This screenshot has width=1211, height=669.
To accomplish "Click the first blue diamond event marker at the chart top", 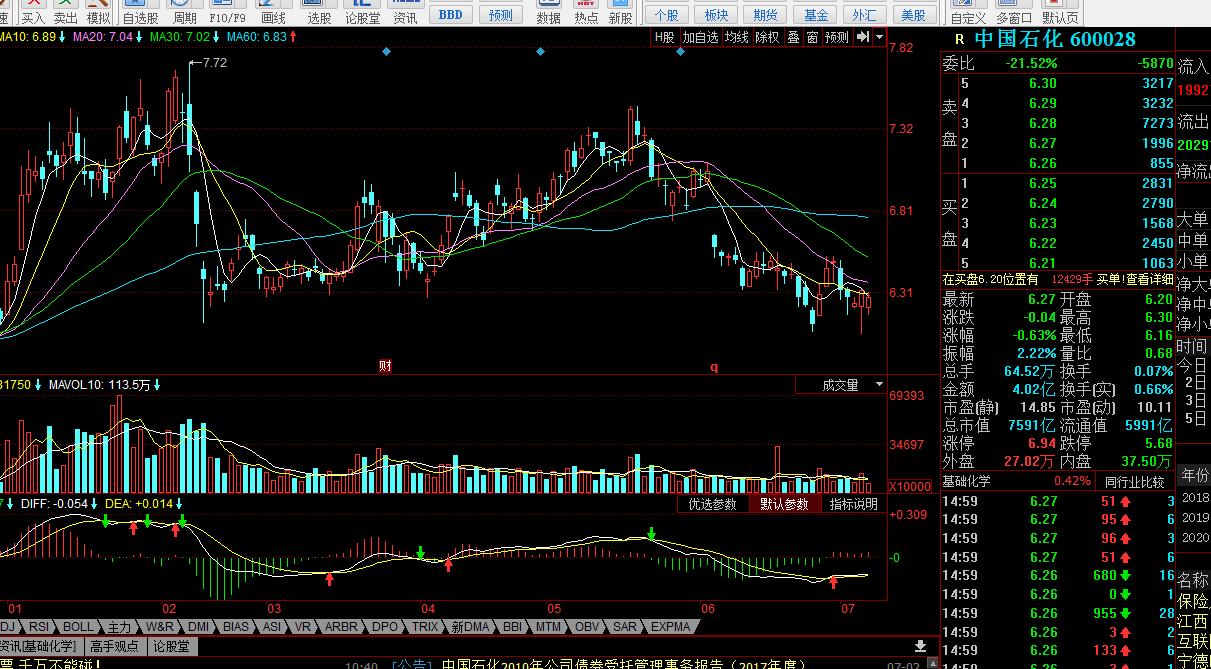I will pyautogui.click(x=387, y=52).
